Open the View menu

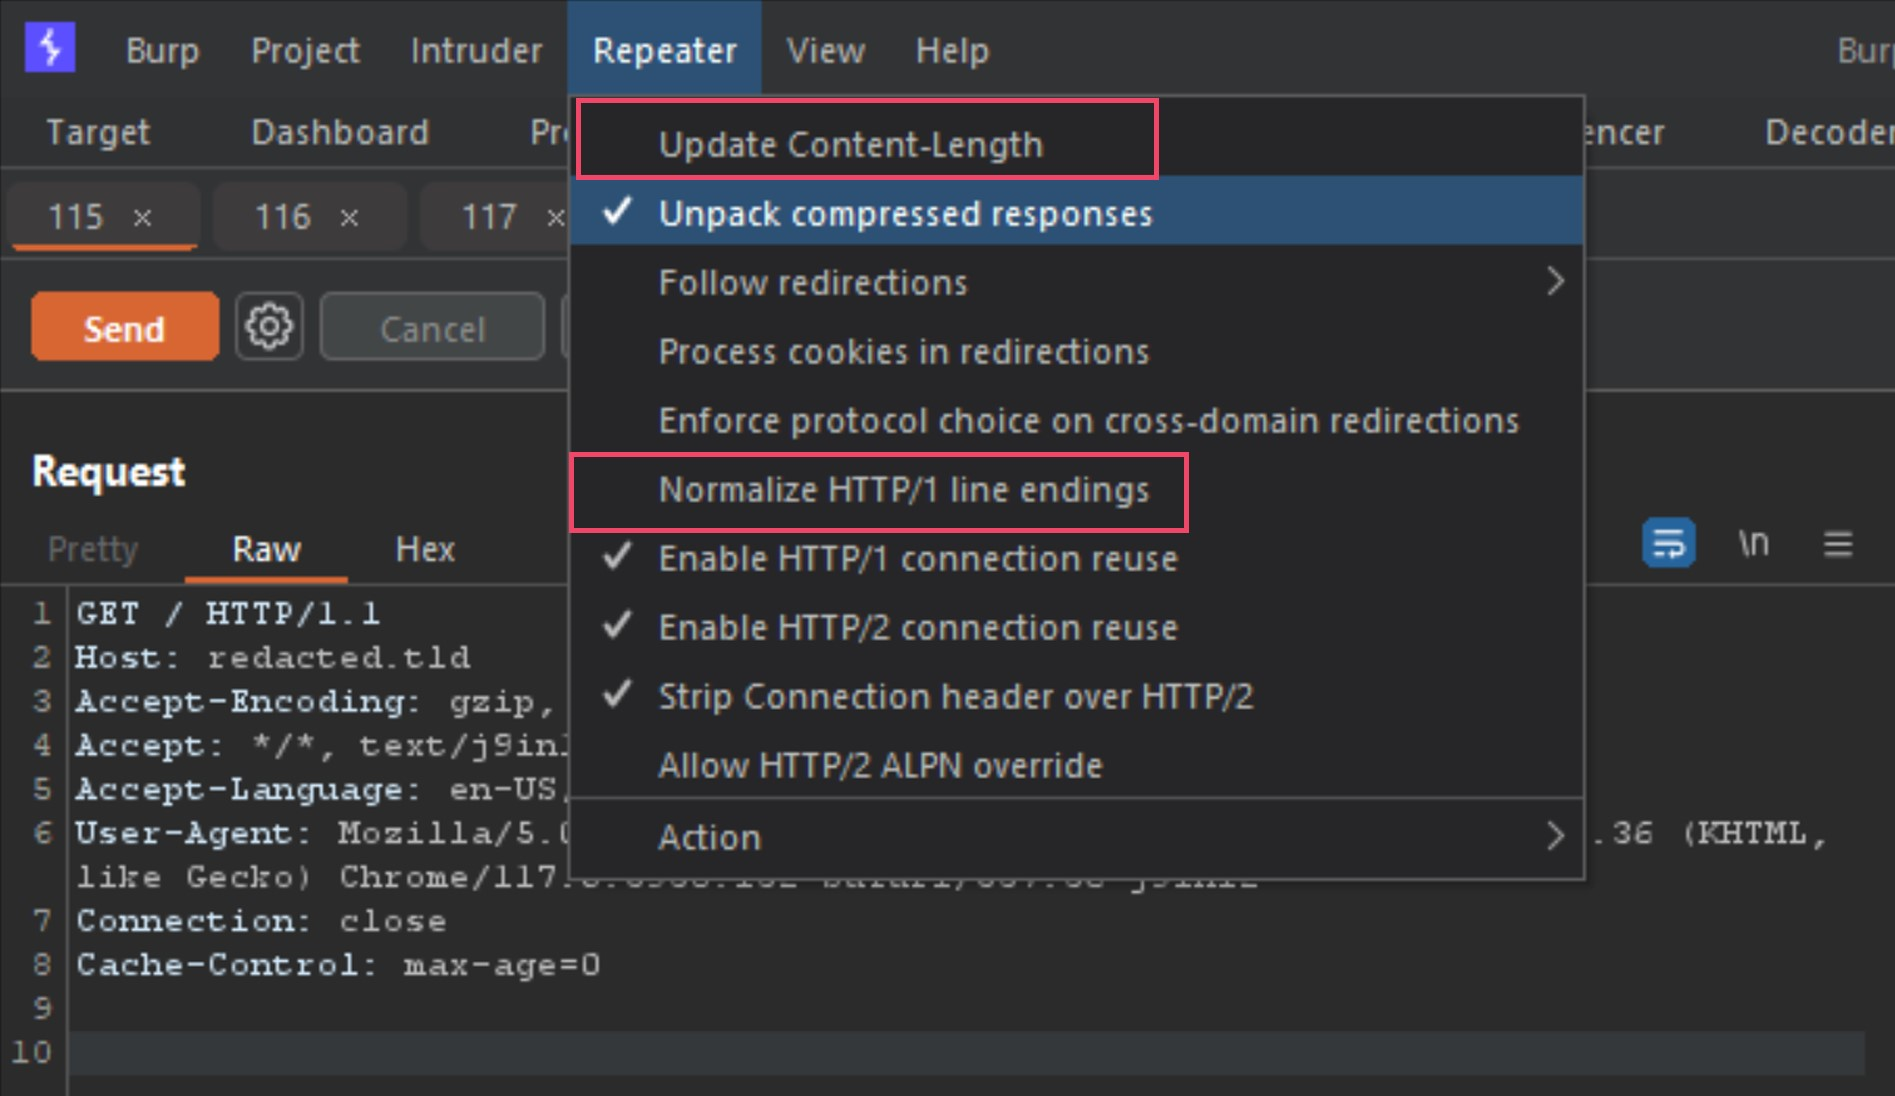825,50
